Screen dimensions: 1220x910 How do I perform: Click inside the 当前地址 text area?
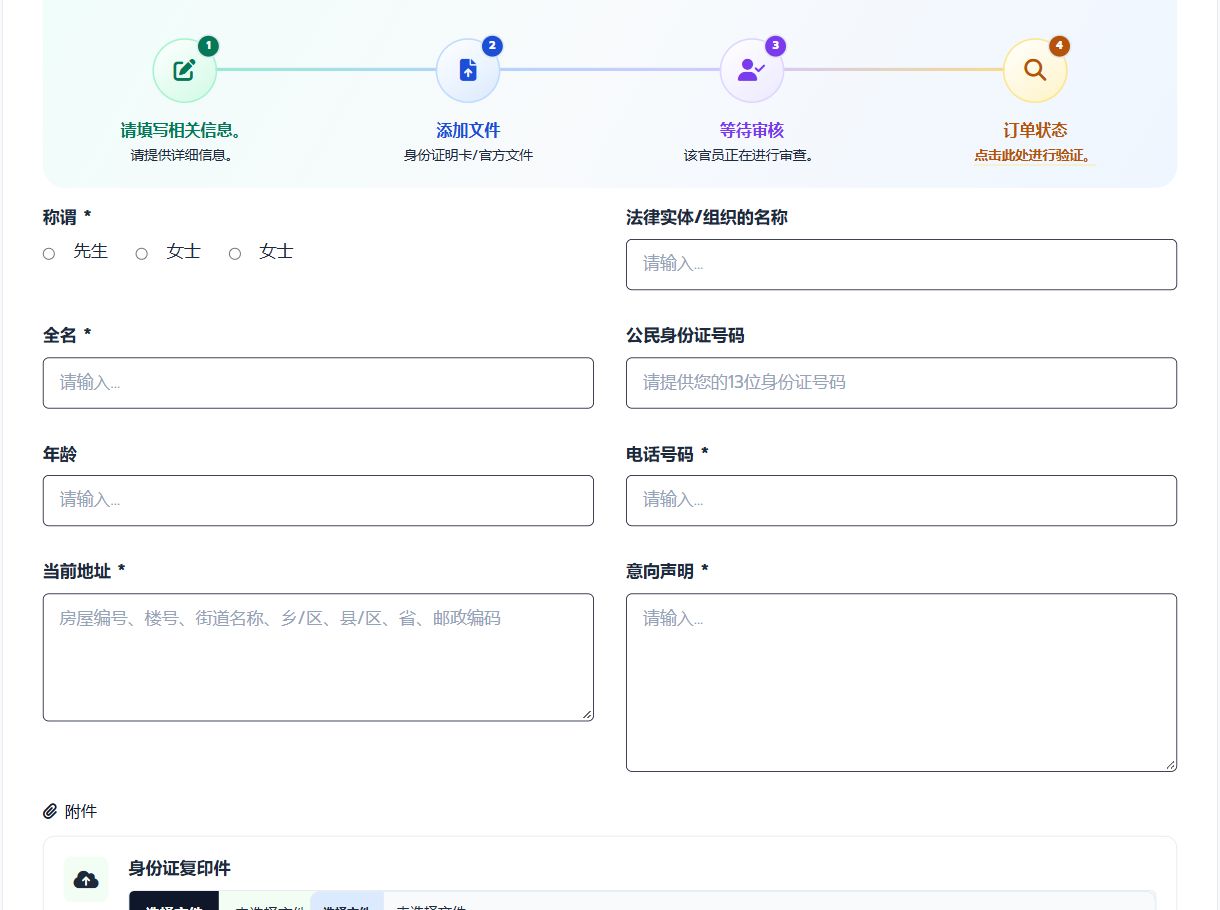click(x=318, y=657)
